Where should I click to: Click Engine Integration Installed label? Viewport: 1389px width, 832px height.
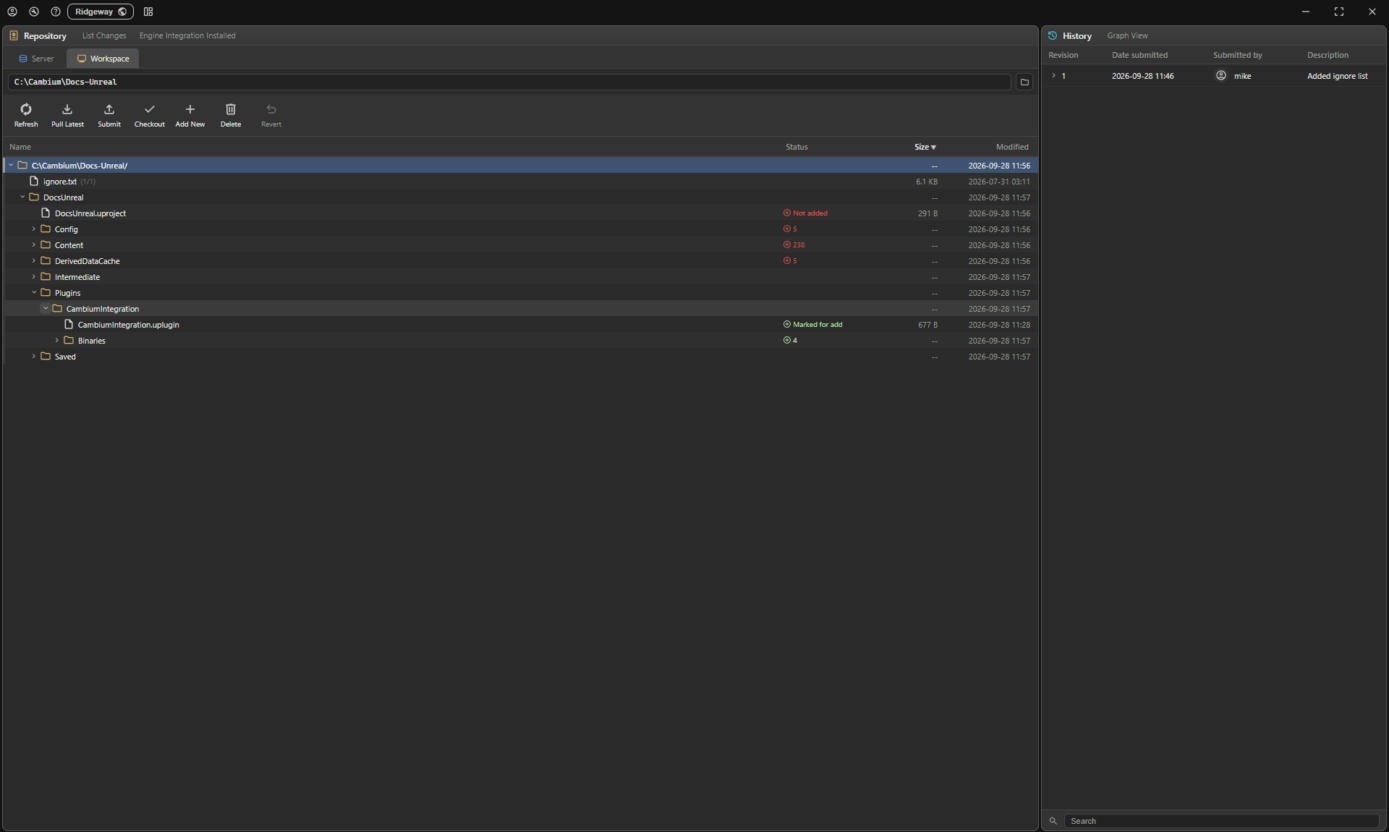(187, 36)
